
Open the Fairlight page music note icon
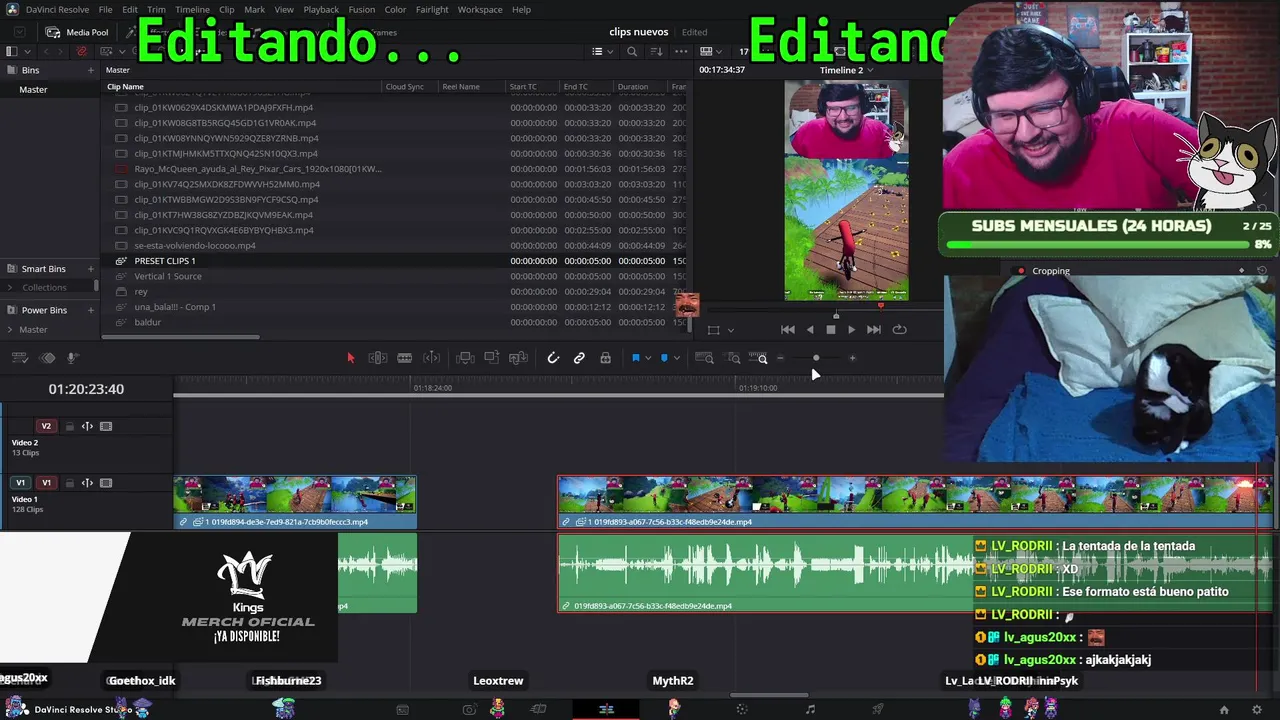[810, 709]
